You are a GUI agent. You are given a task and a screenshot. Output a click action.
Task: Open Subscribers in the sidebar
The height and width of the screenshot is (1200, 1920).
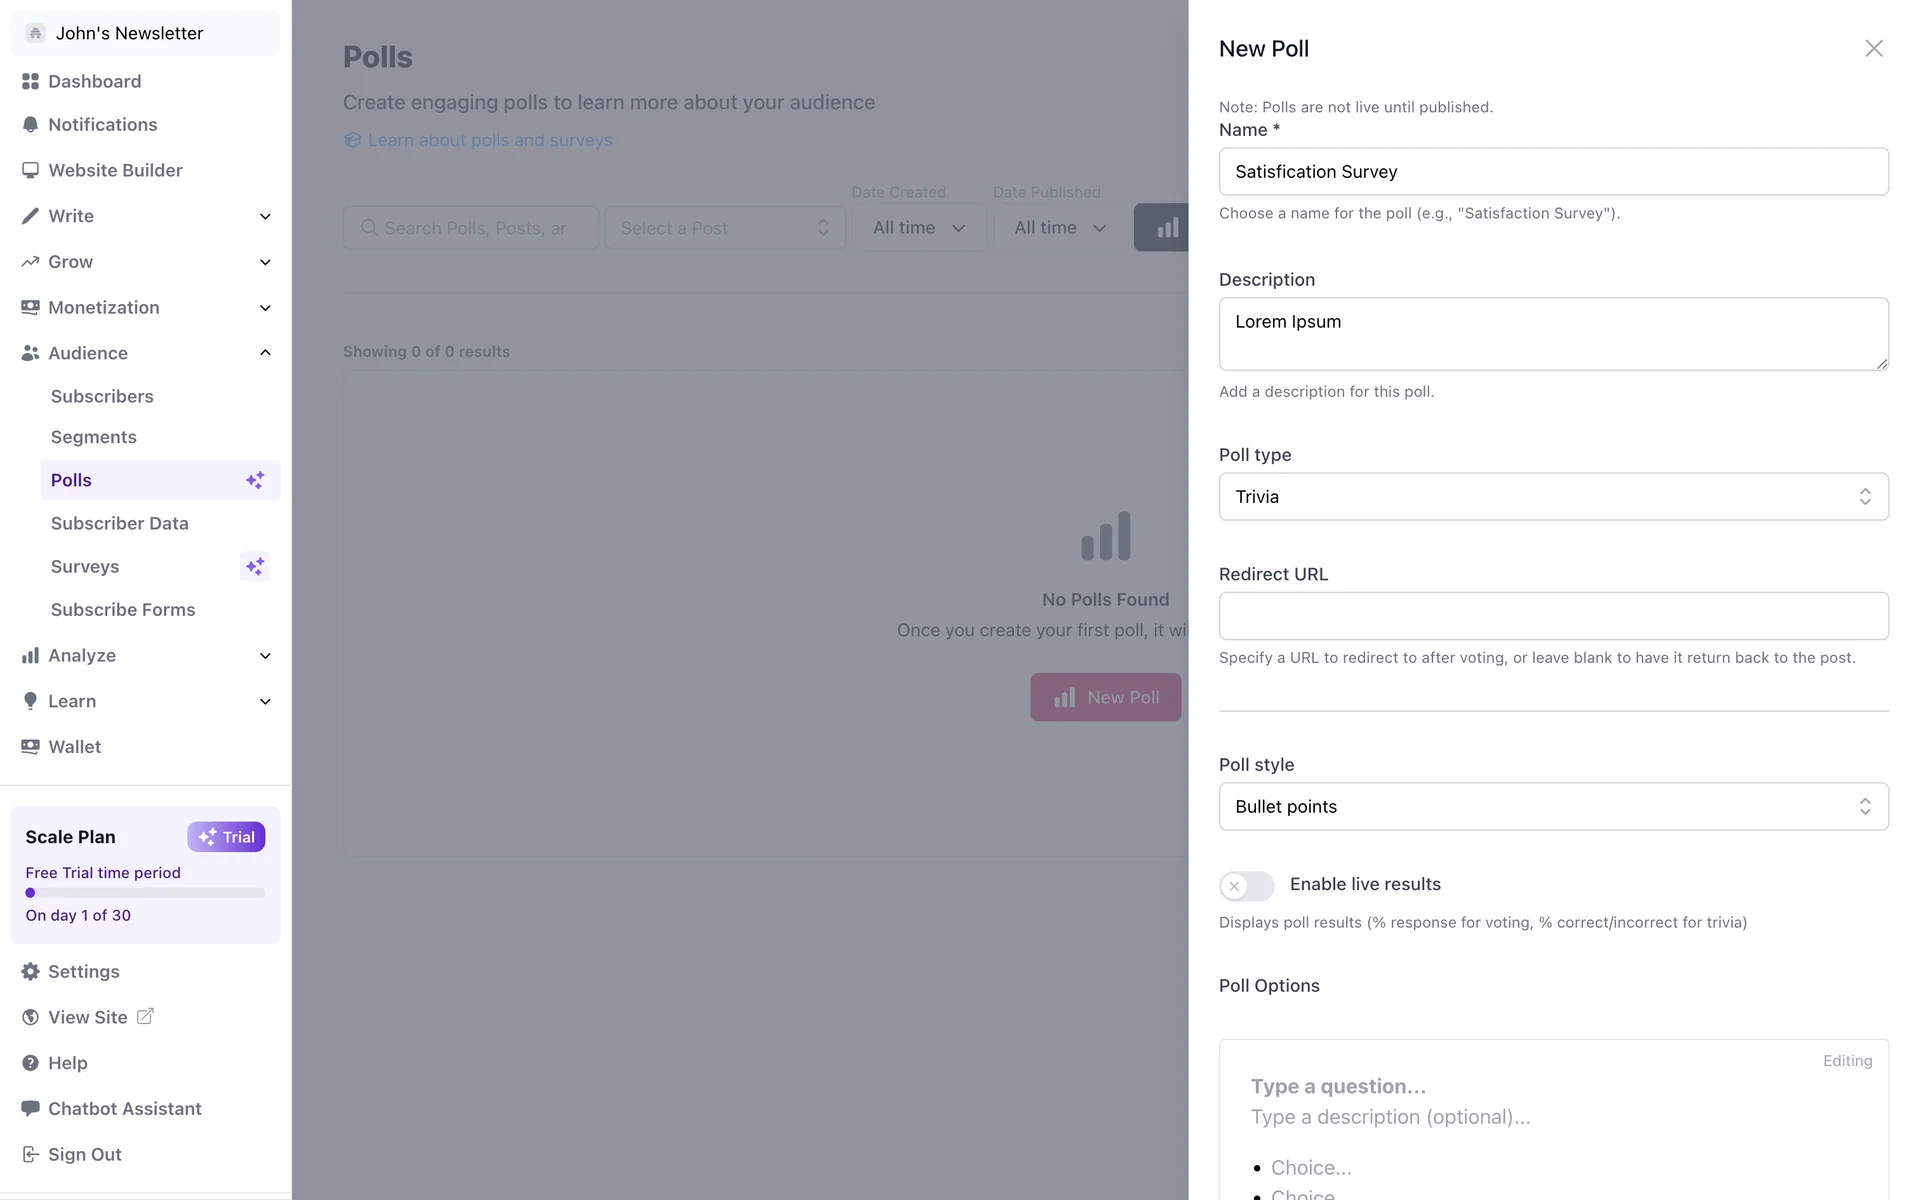pyautogui.click(x=102, y=397)
